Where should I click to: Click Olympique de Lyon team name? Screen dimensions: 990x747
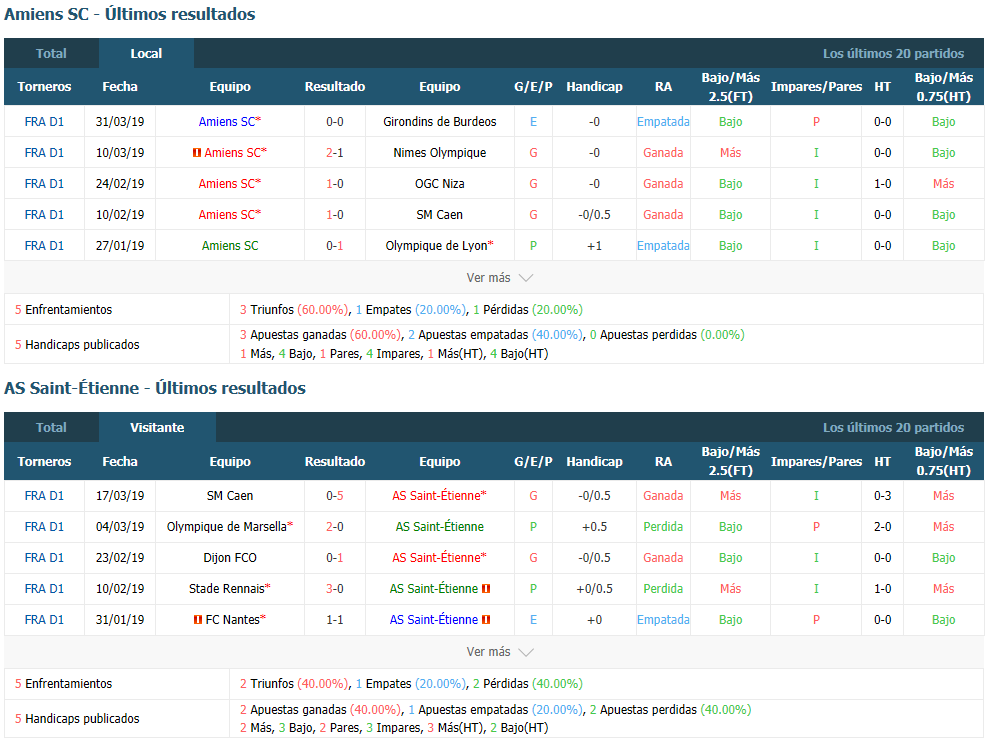coord(436,246)
